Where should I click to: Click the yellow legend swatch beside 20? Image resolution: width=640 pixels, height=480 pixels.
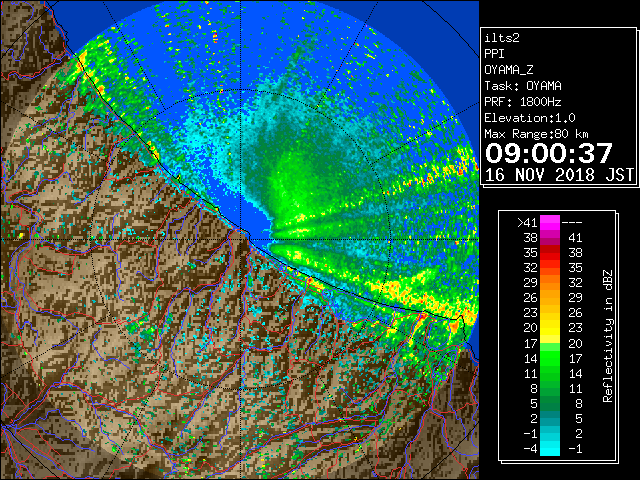(550, 328)
